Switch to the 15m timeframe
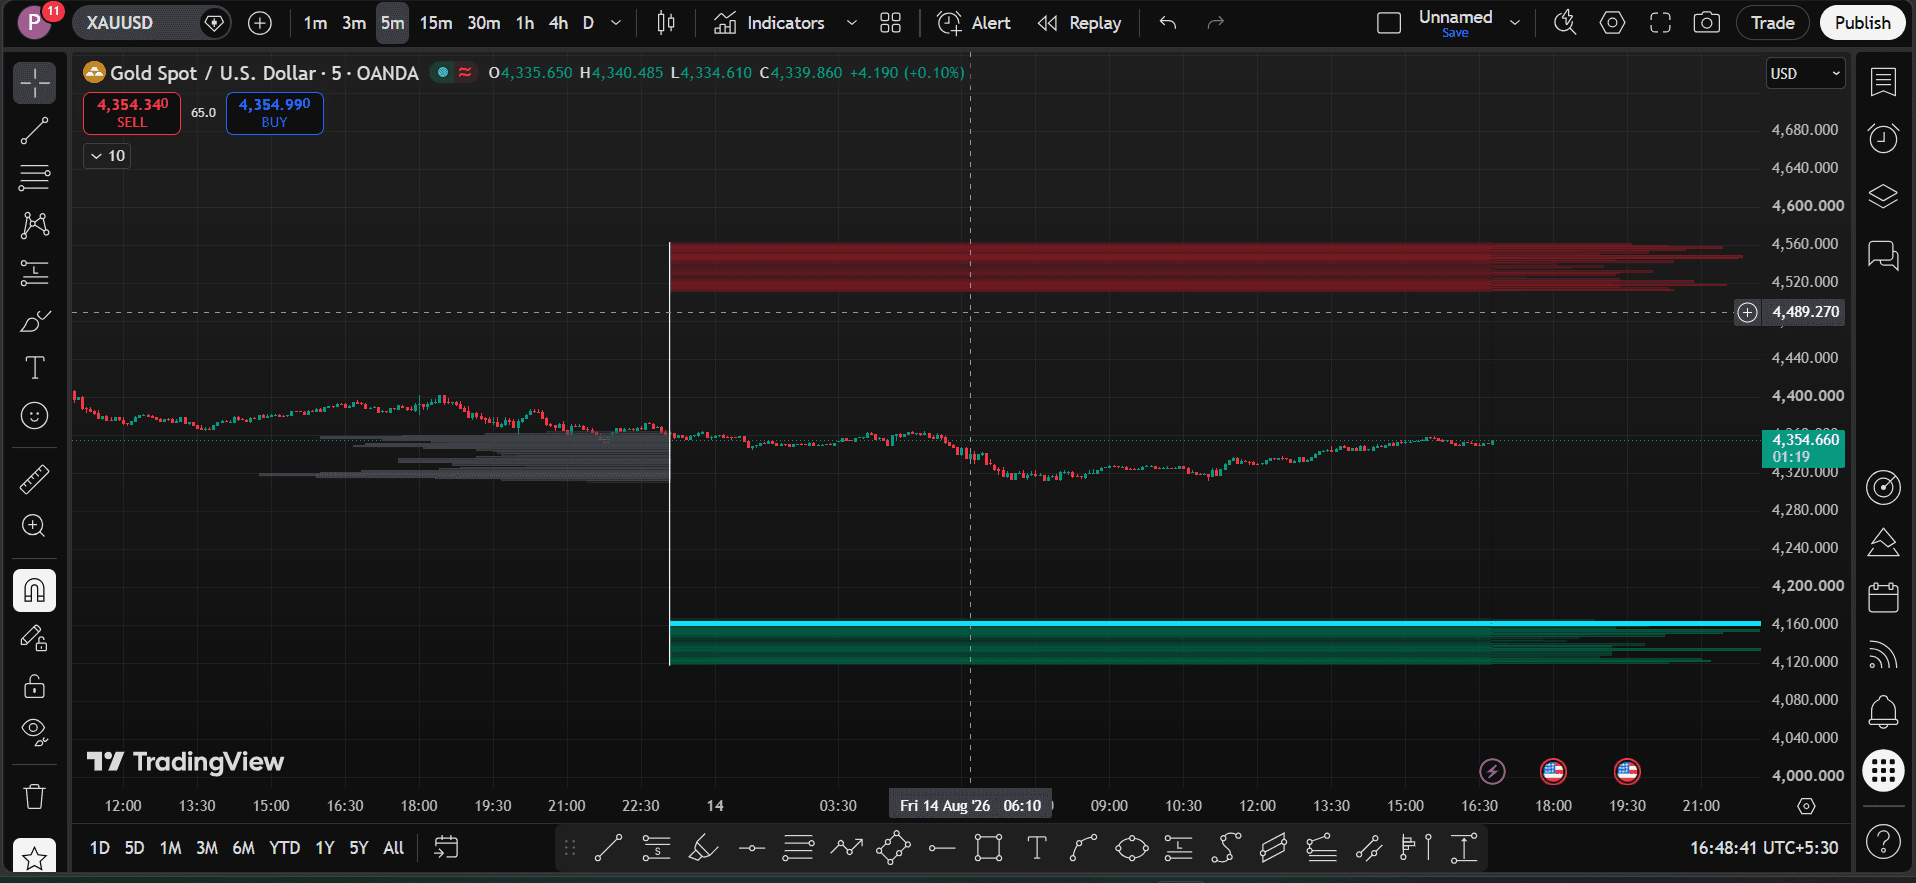Viewport: 1916px width, 883px height. coord(436,23)
